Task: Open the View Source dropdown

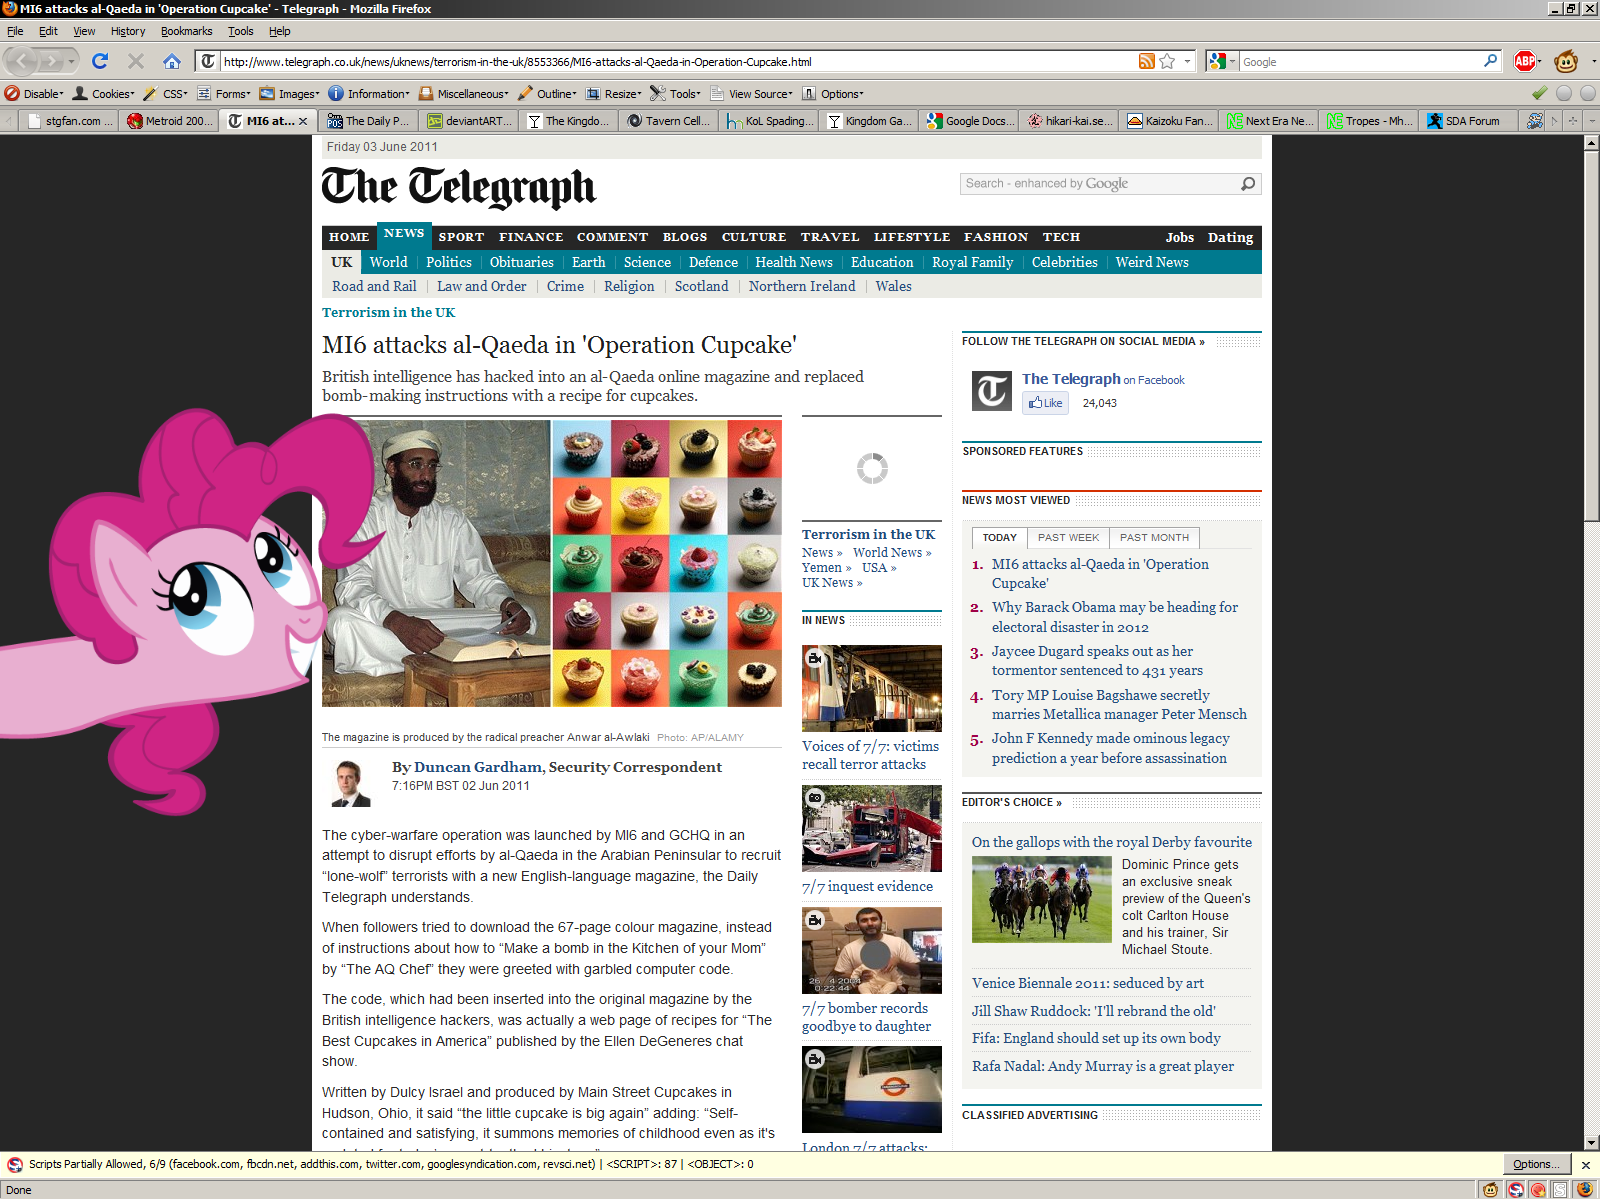Action: [x=752, y=93]
